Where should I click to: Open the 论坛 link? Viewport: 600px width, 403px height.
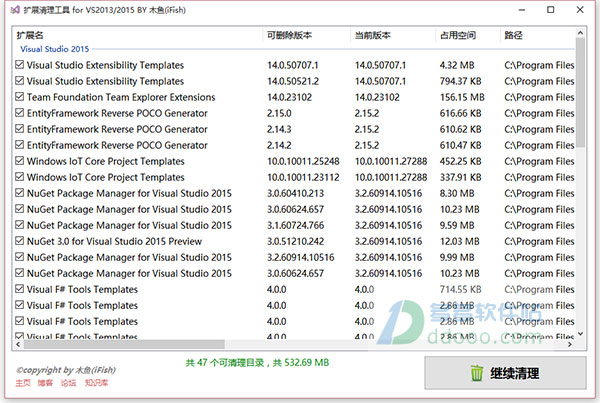(x=68, y=383)
